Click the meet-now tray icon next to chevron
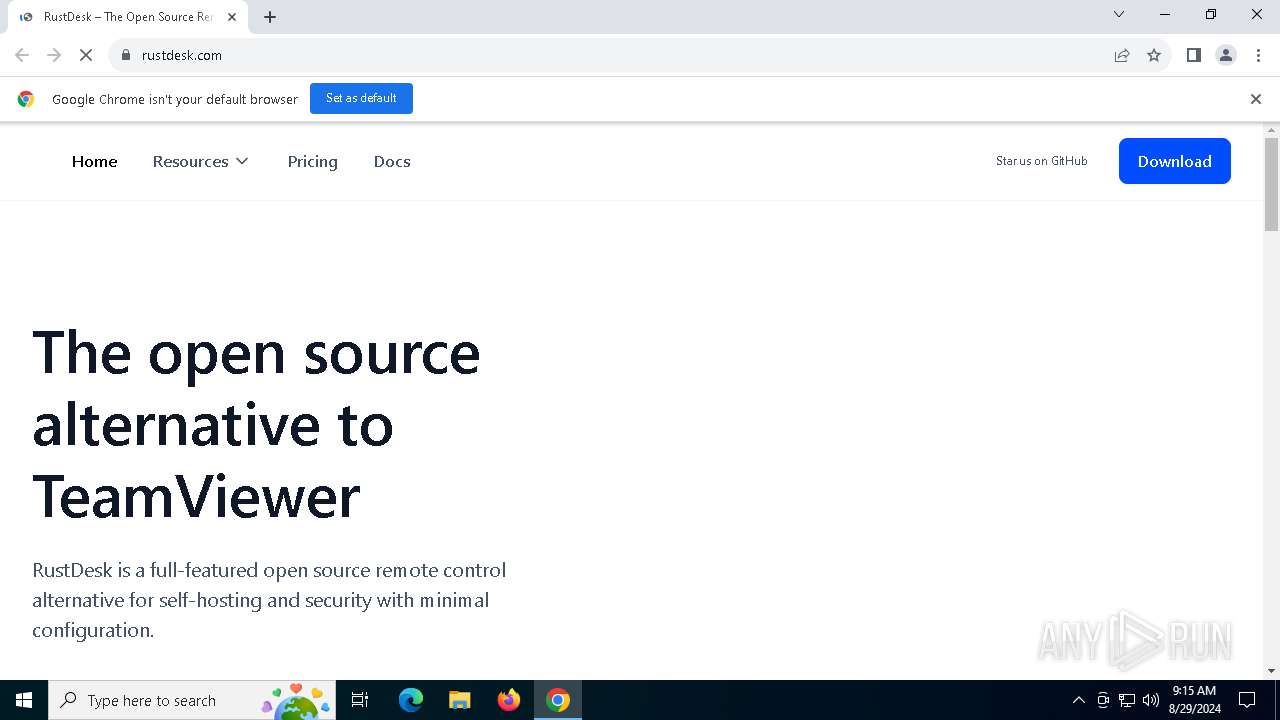 click(x=1103, y=700)
